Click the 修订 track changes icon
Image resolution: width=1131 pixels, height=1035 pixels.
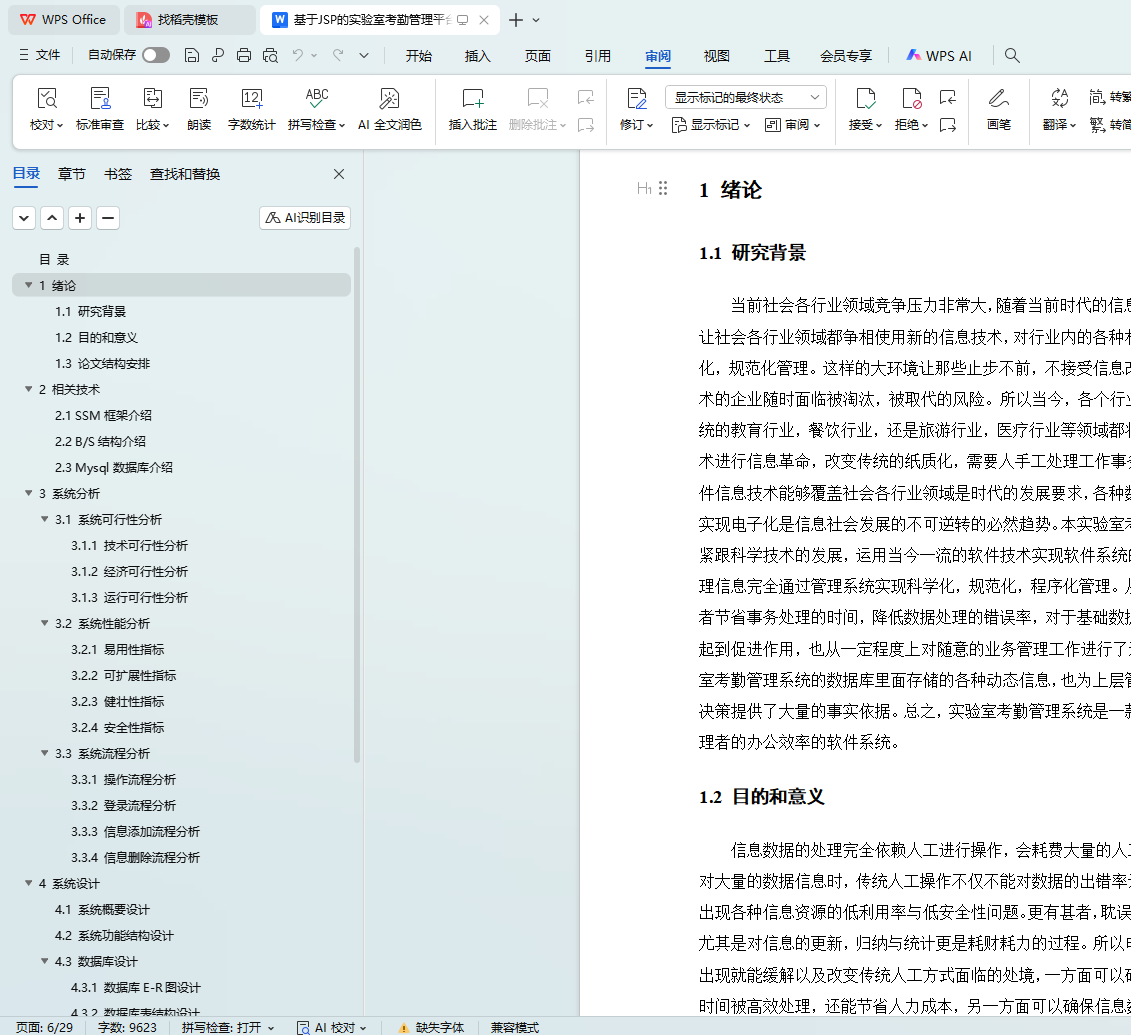pos(636,98)
